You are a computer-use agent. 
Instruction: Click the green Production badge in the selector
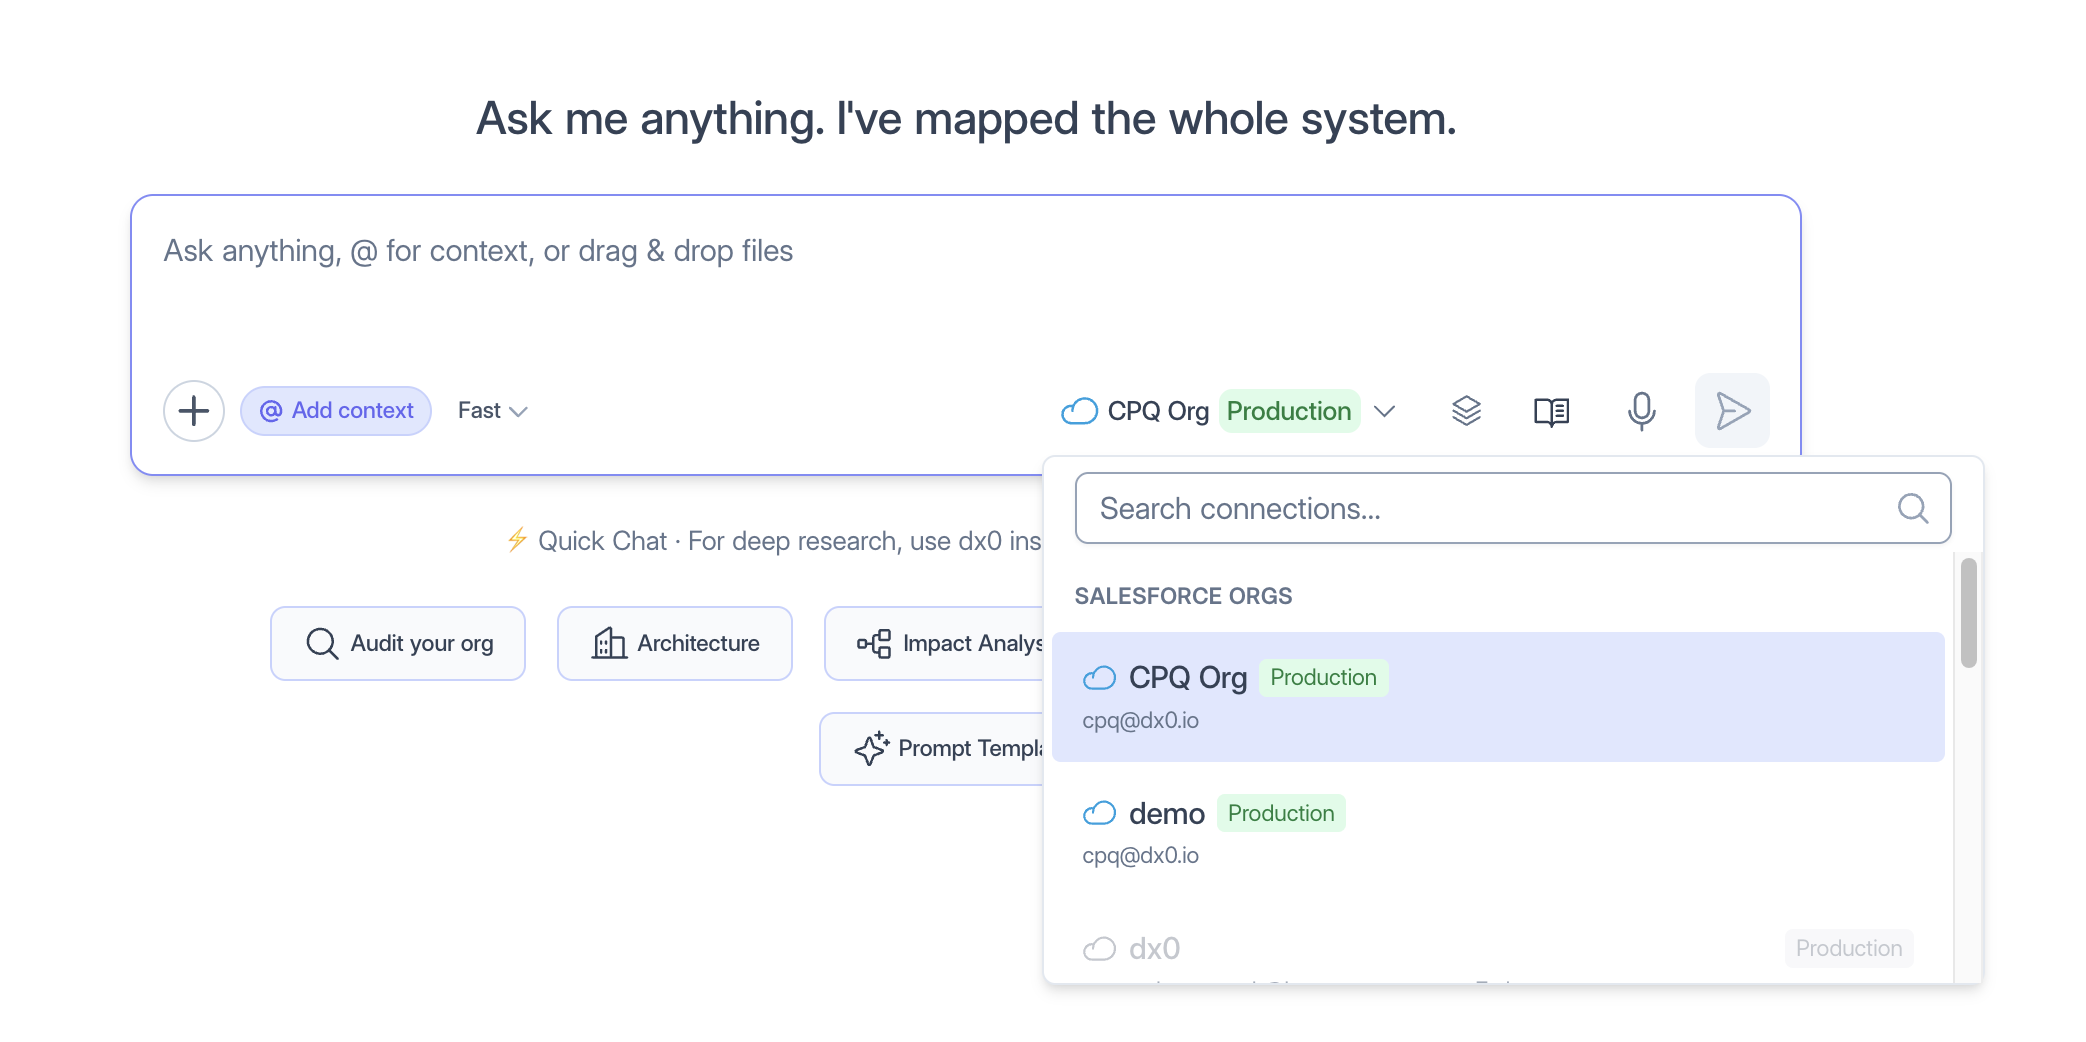[x=1289, y=411]
